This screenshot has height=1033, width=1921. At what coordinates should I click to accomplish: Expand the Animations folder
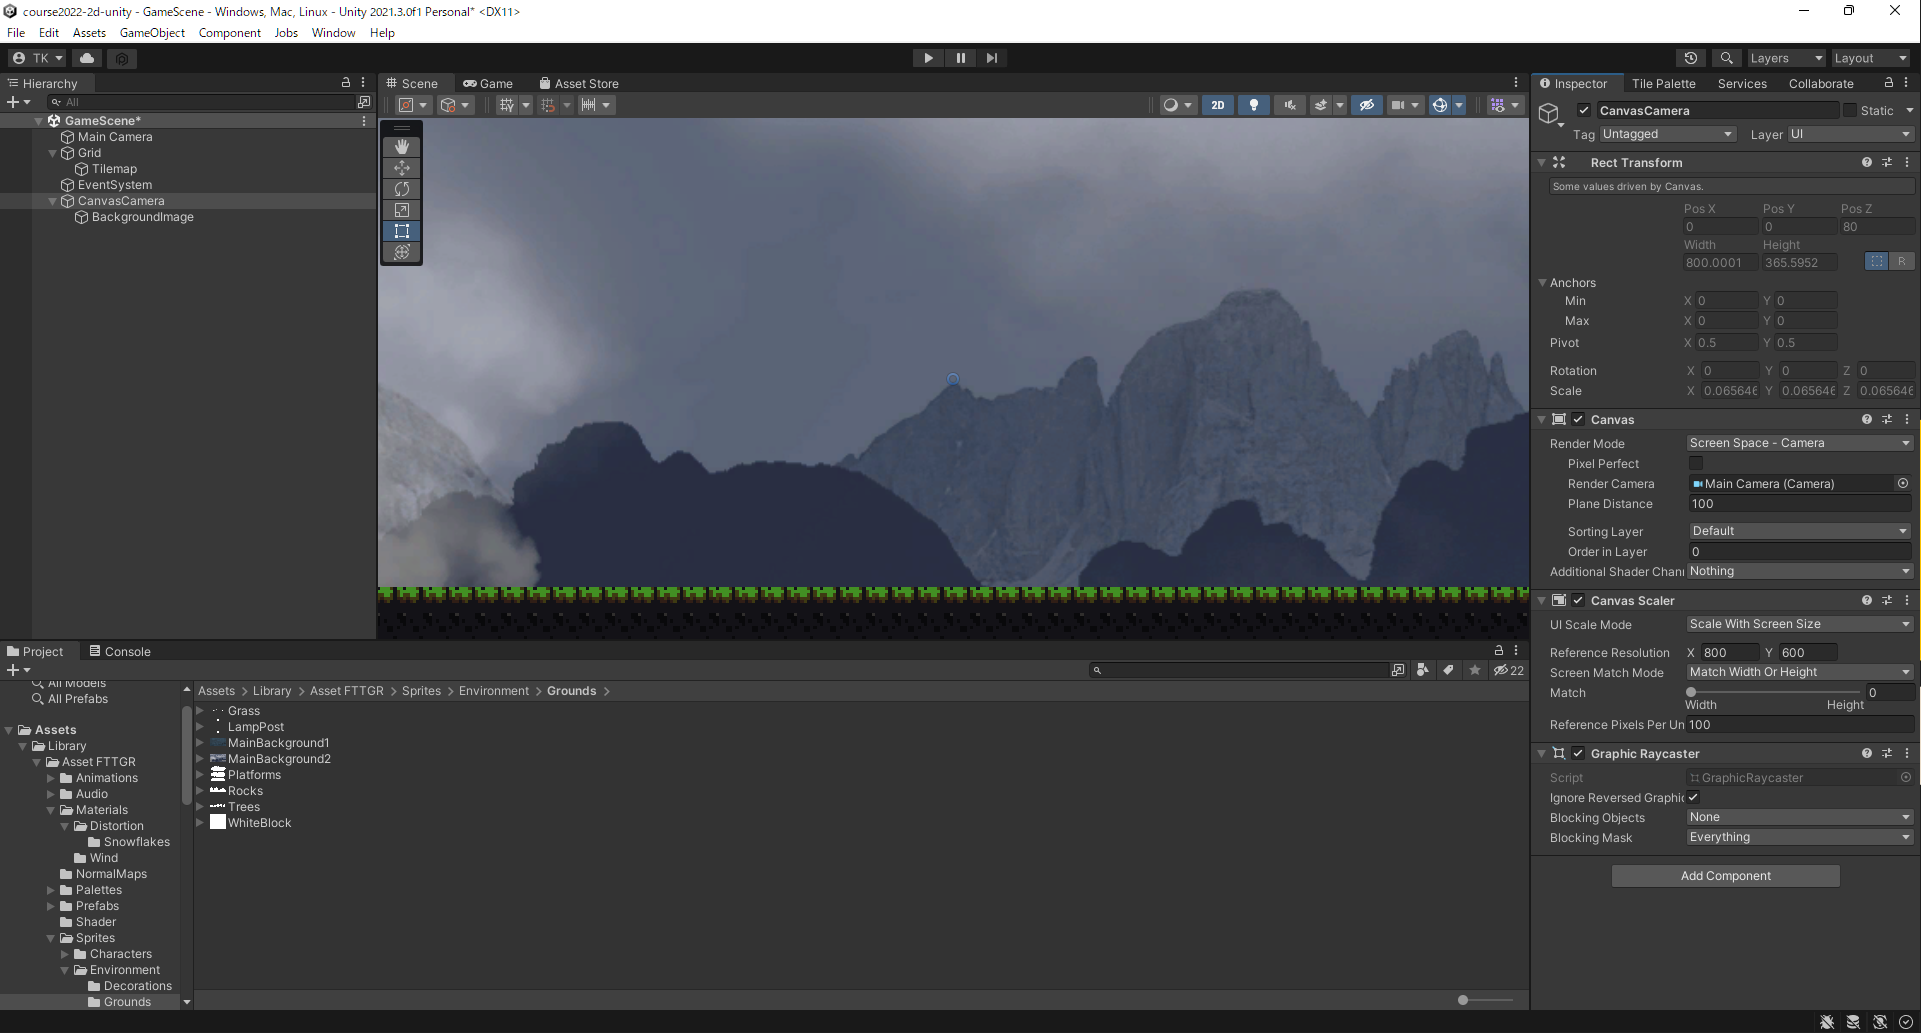(x=51, y=778)
